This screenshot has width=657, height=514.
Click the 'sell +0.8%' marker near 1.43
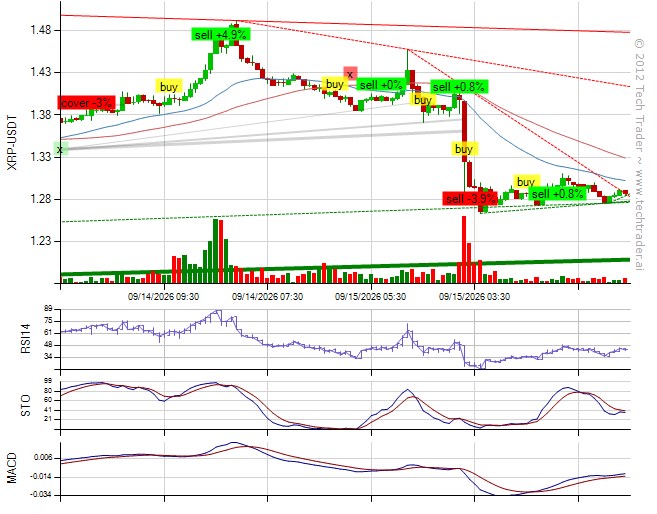[459, 87]
